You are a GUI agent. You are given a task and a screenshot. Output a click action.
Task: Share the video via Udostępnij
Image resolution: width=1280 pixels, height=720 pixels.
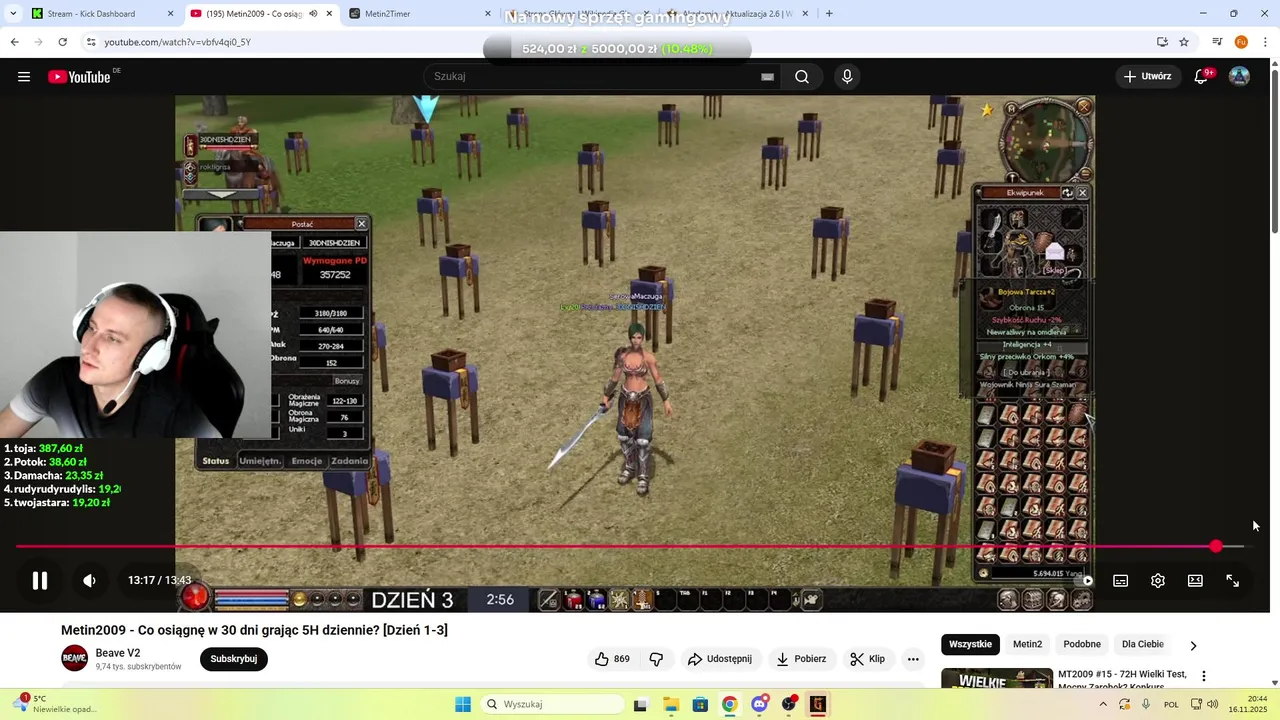coord(720,659)
